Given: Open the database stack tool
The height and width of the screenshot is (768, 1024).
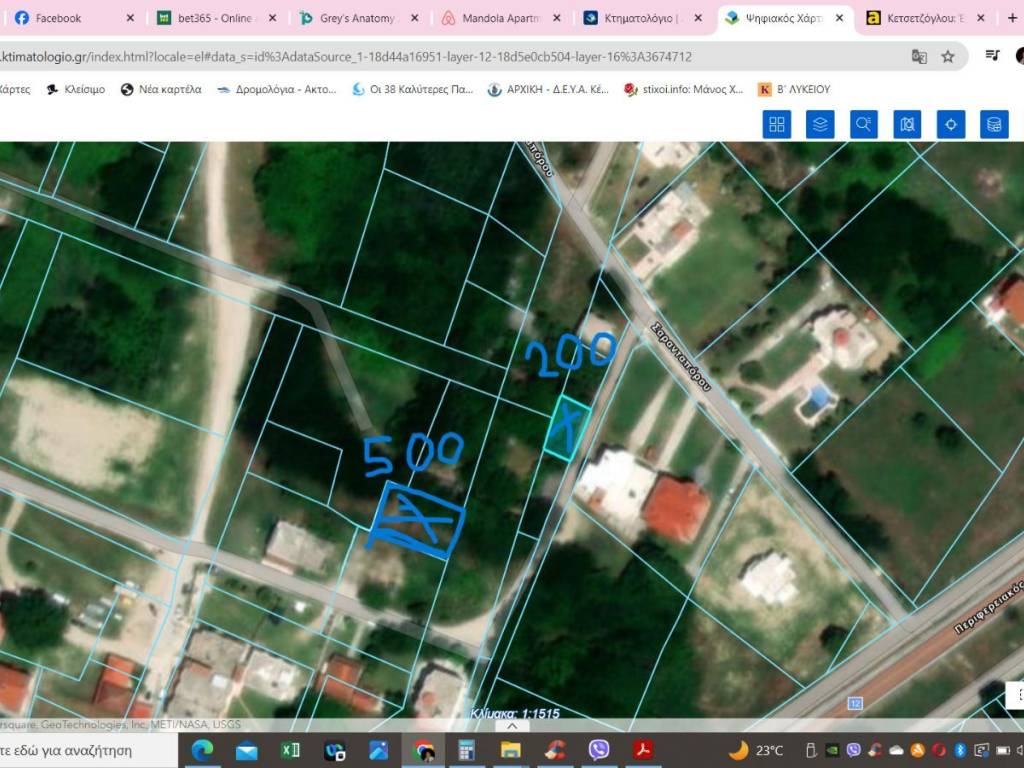Looking at the screenshot, I should click(993, 124).
